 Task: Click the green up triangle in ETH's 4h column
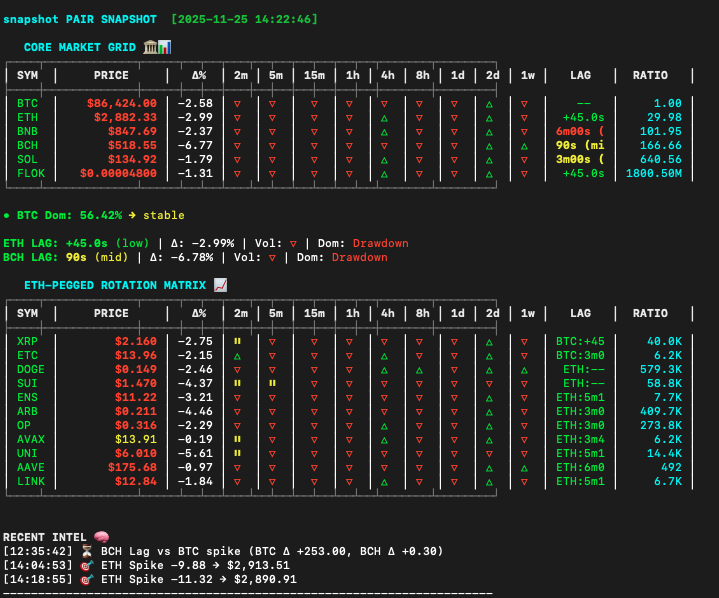[x=384, y=118]
